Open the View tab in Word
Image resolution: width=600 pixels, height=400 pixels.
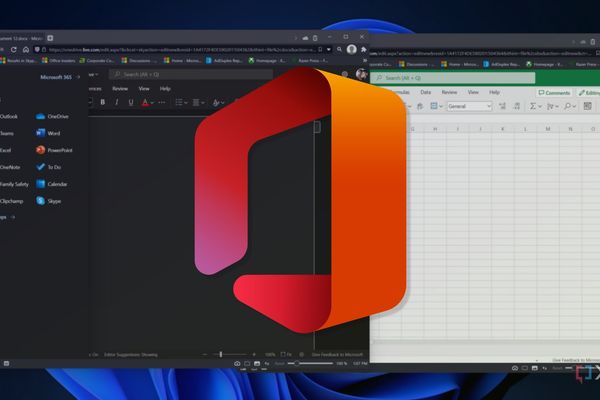tap(144, 88)
